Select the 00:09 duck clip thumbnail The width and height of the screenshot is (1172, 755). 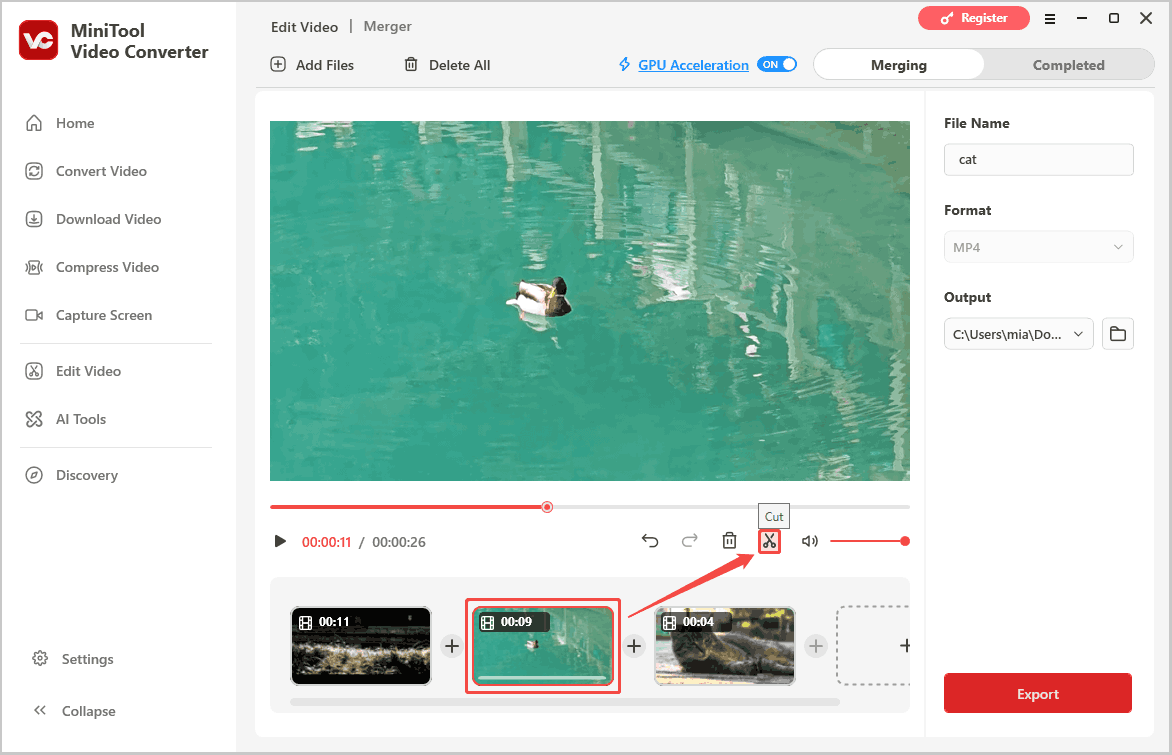543,646
